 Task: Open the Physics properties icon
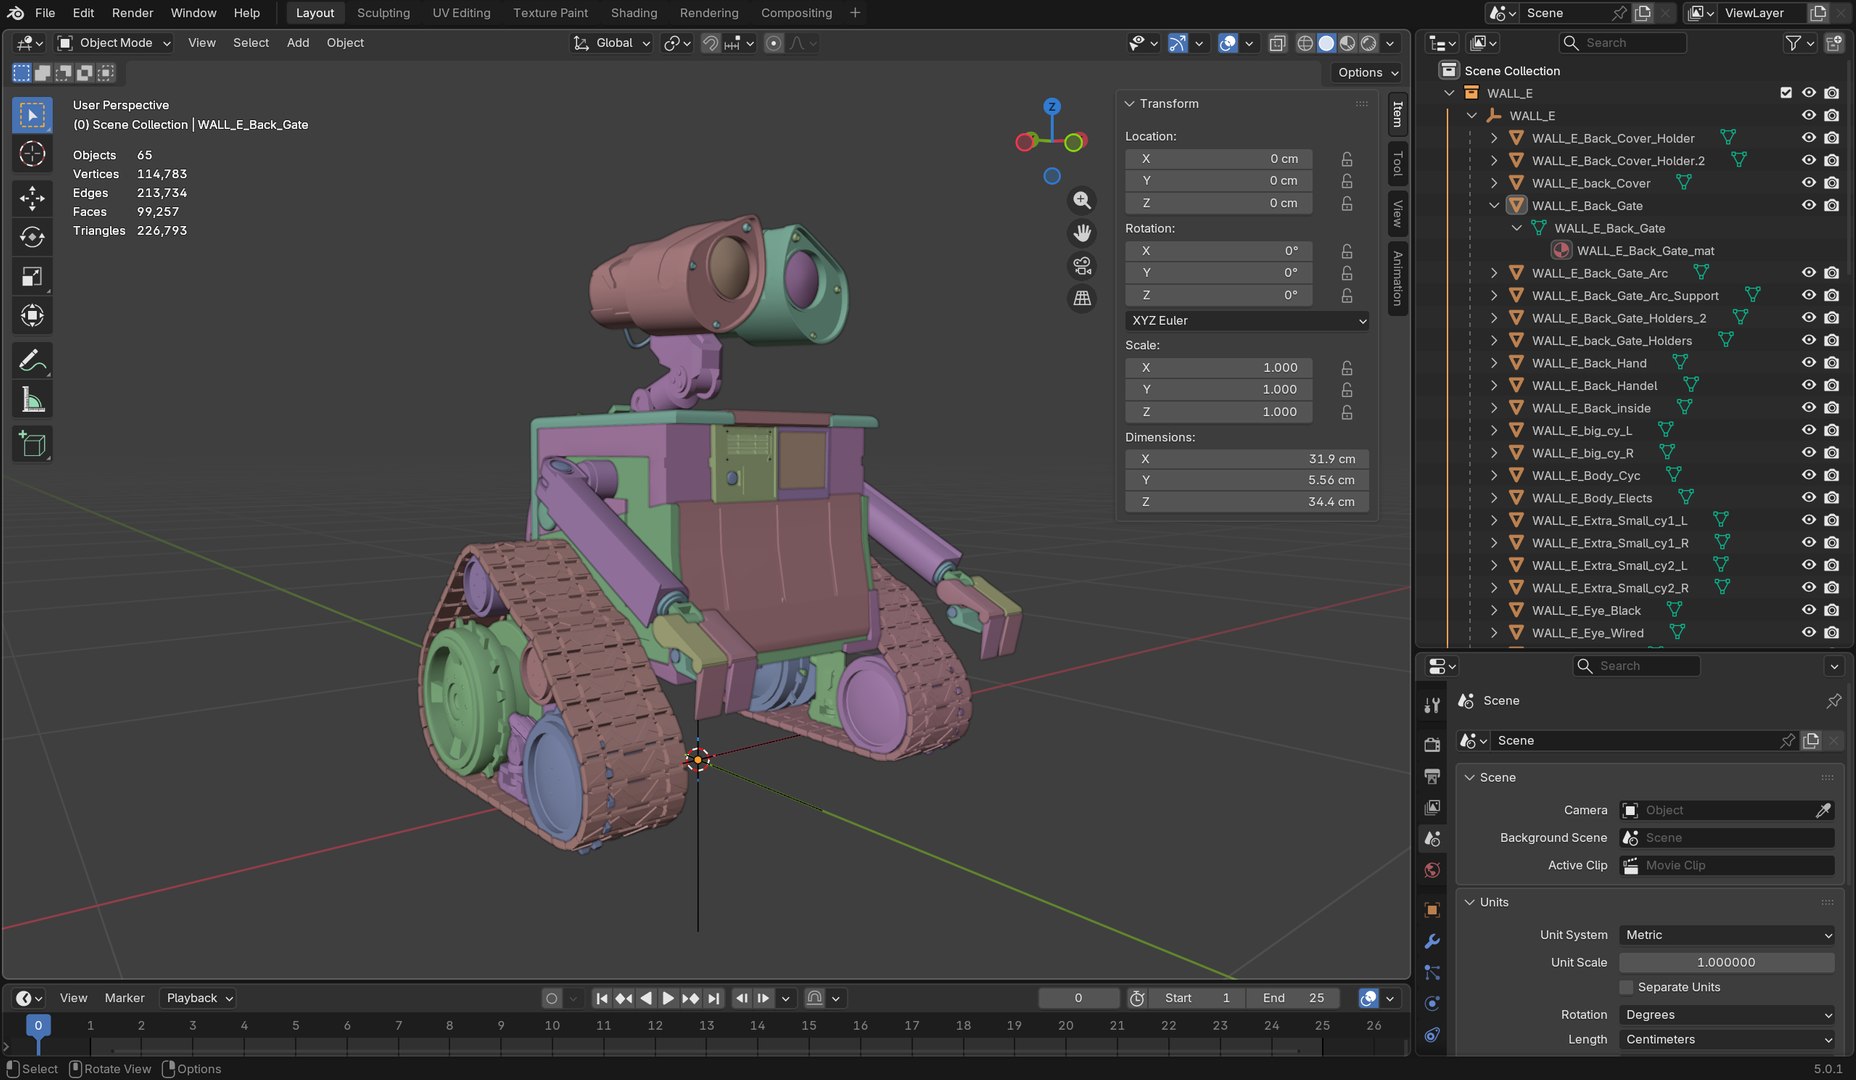(x=1432, y=1003)
